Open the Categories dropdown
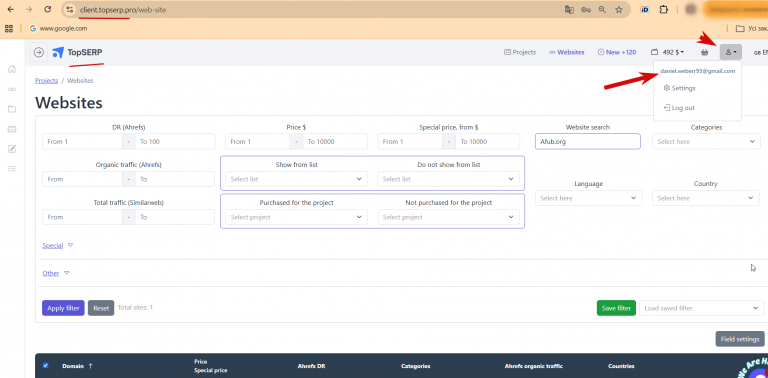Image resolution: width=768 pixels, height=378 pixels. pyautogui.click(x=706, y=142)
